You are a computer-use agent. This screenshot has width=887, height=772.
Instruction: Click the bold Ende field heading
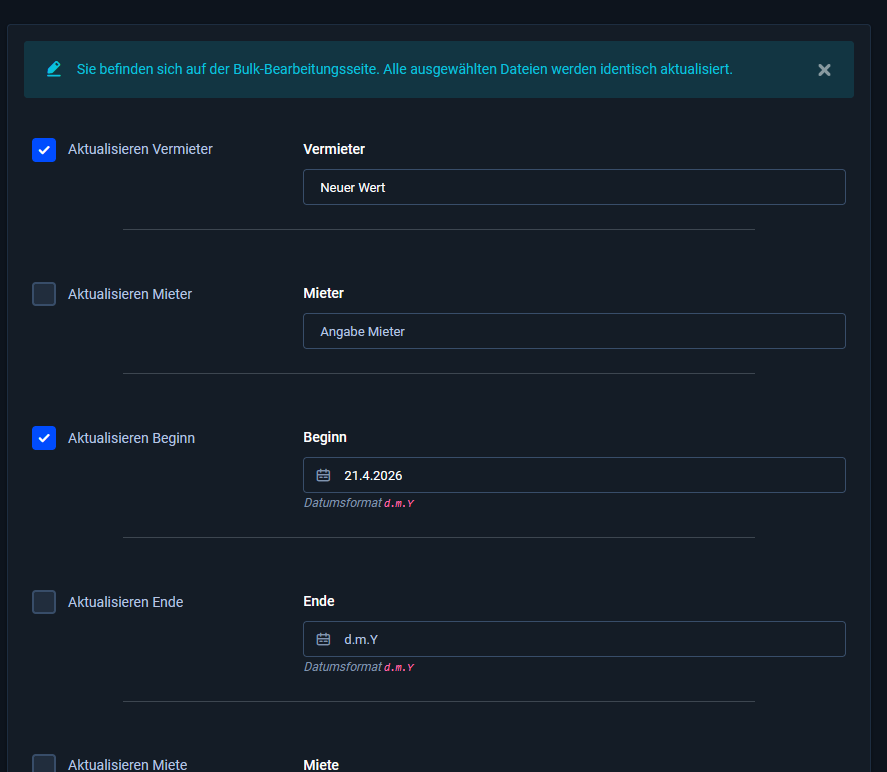(x=318, y=601)
